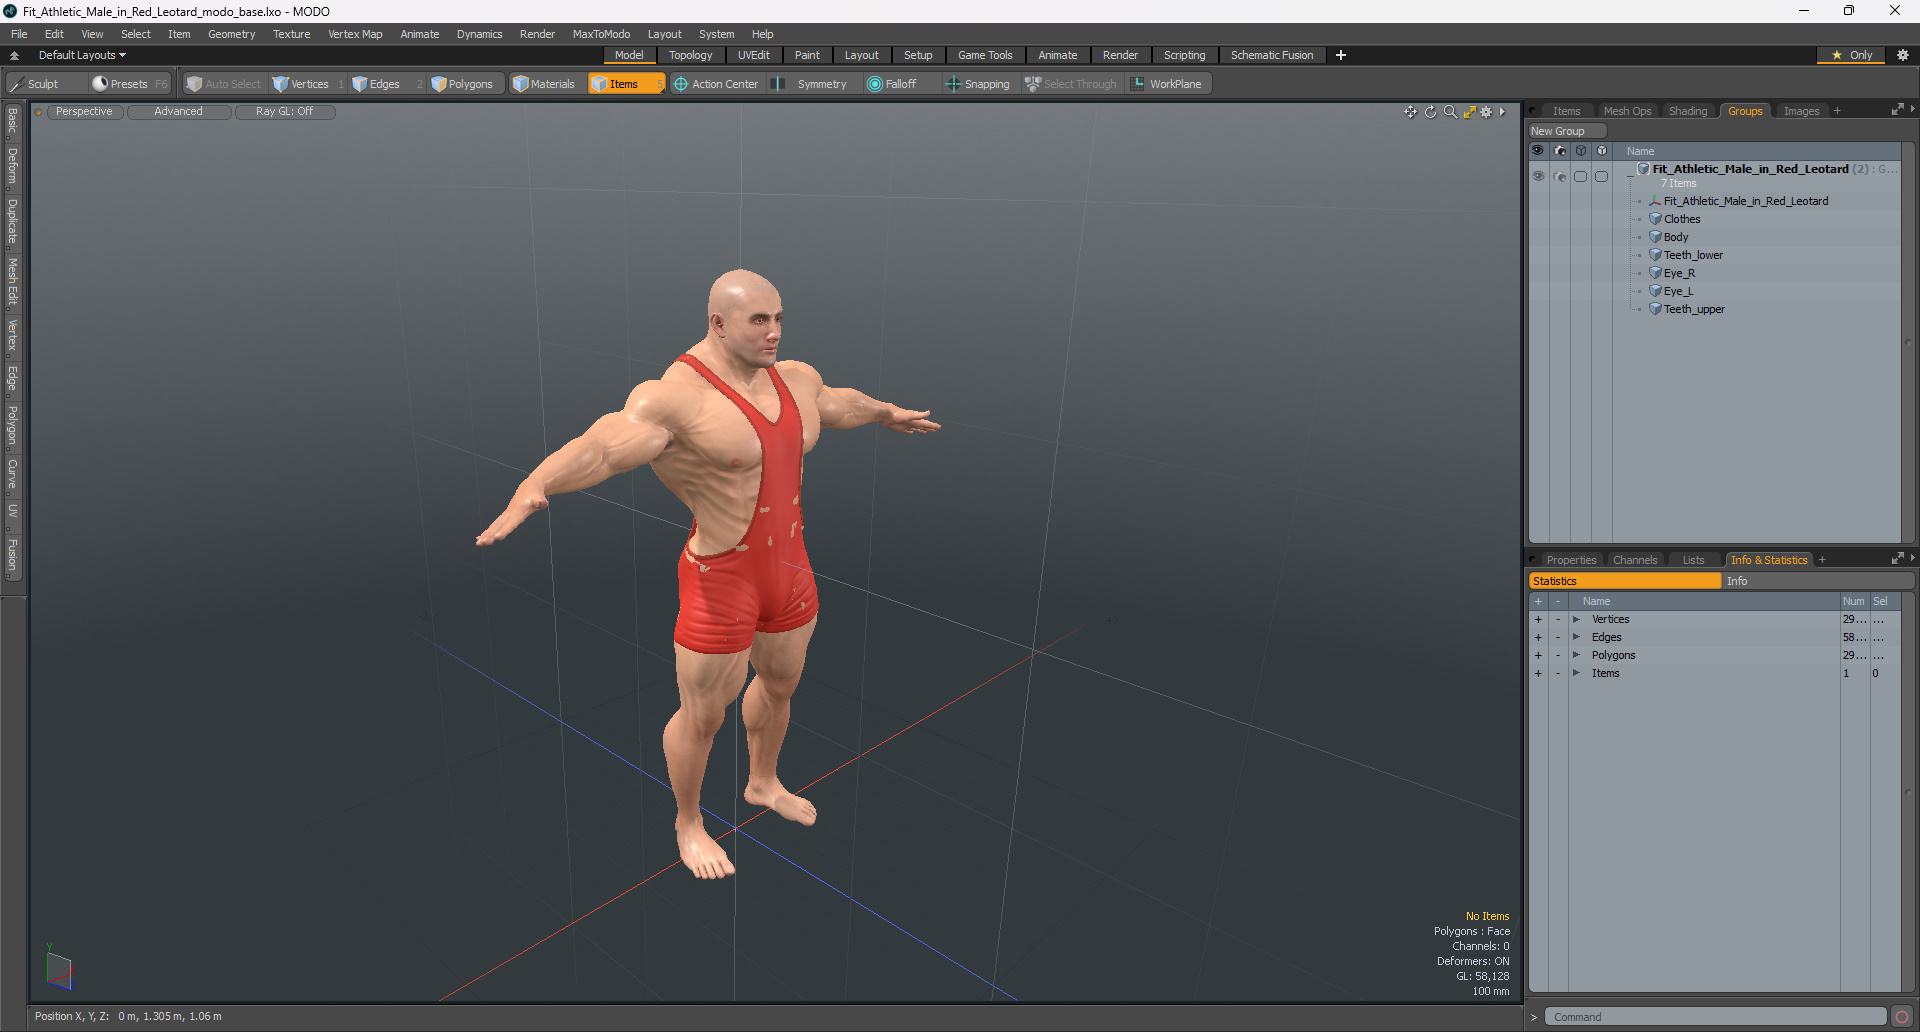Viewport: 1920px width, 1032px height.
Task: Click the viewport rotate icon
Action: point(1430,112)
